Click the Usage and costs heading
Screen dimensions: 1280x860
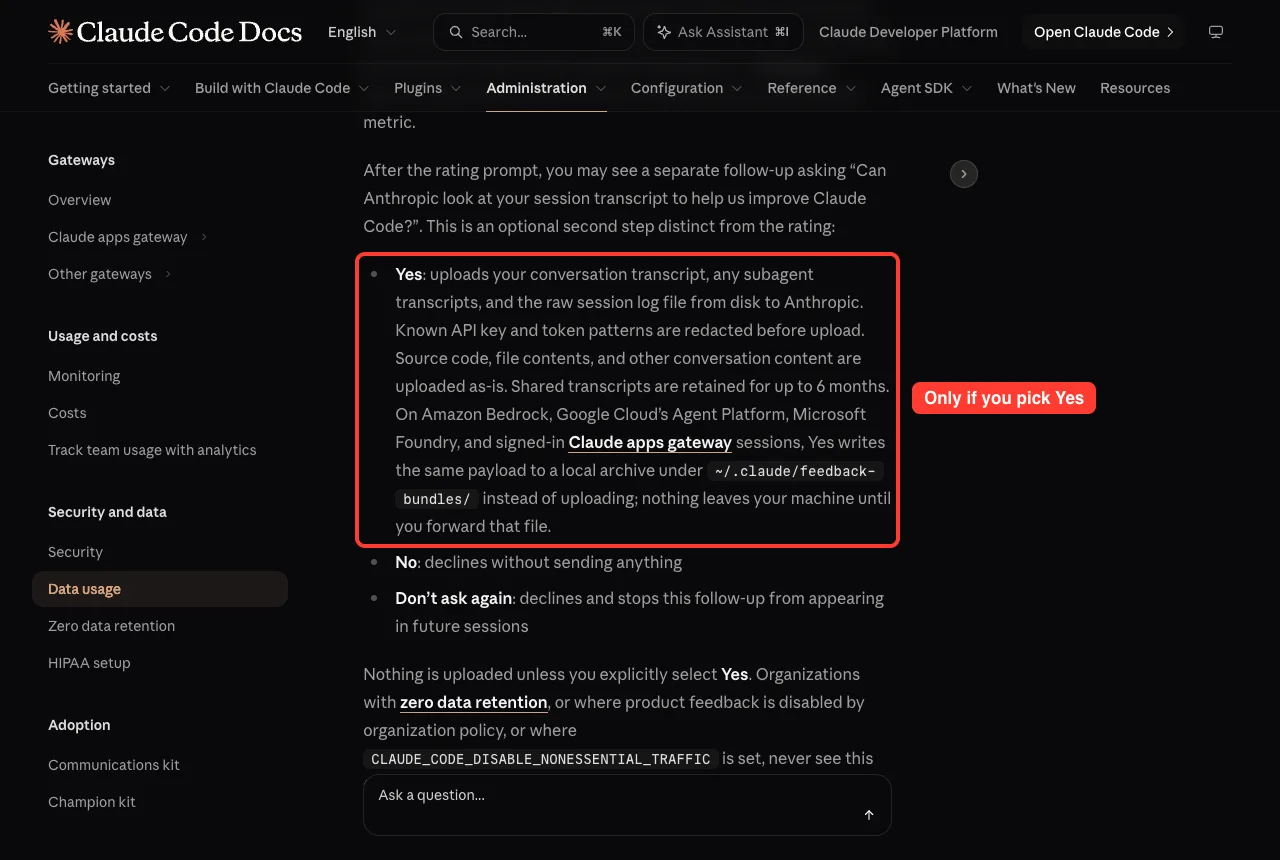click(103, 336)
